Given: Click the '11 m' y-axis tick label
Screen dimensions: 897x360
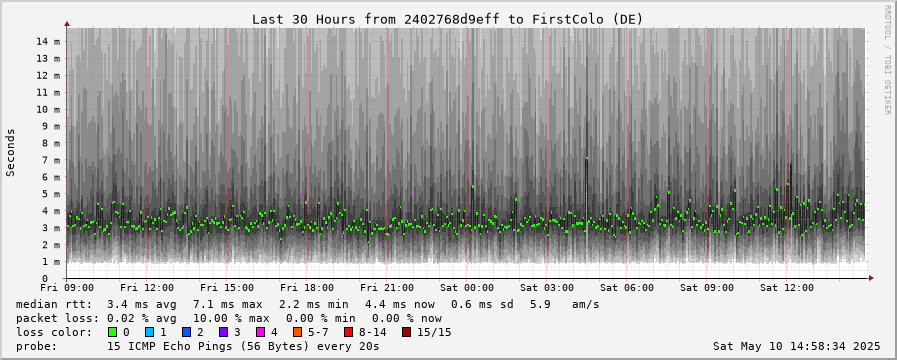Looking at the screenshot, I should [x=48, y=92].
